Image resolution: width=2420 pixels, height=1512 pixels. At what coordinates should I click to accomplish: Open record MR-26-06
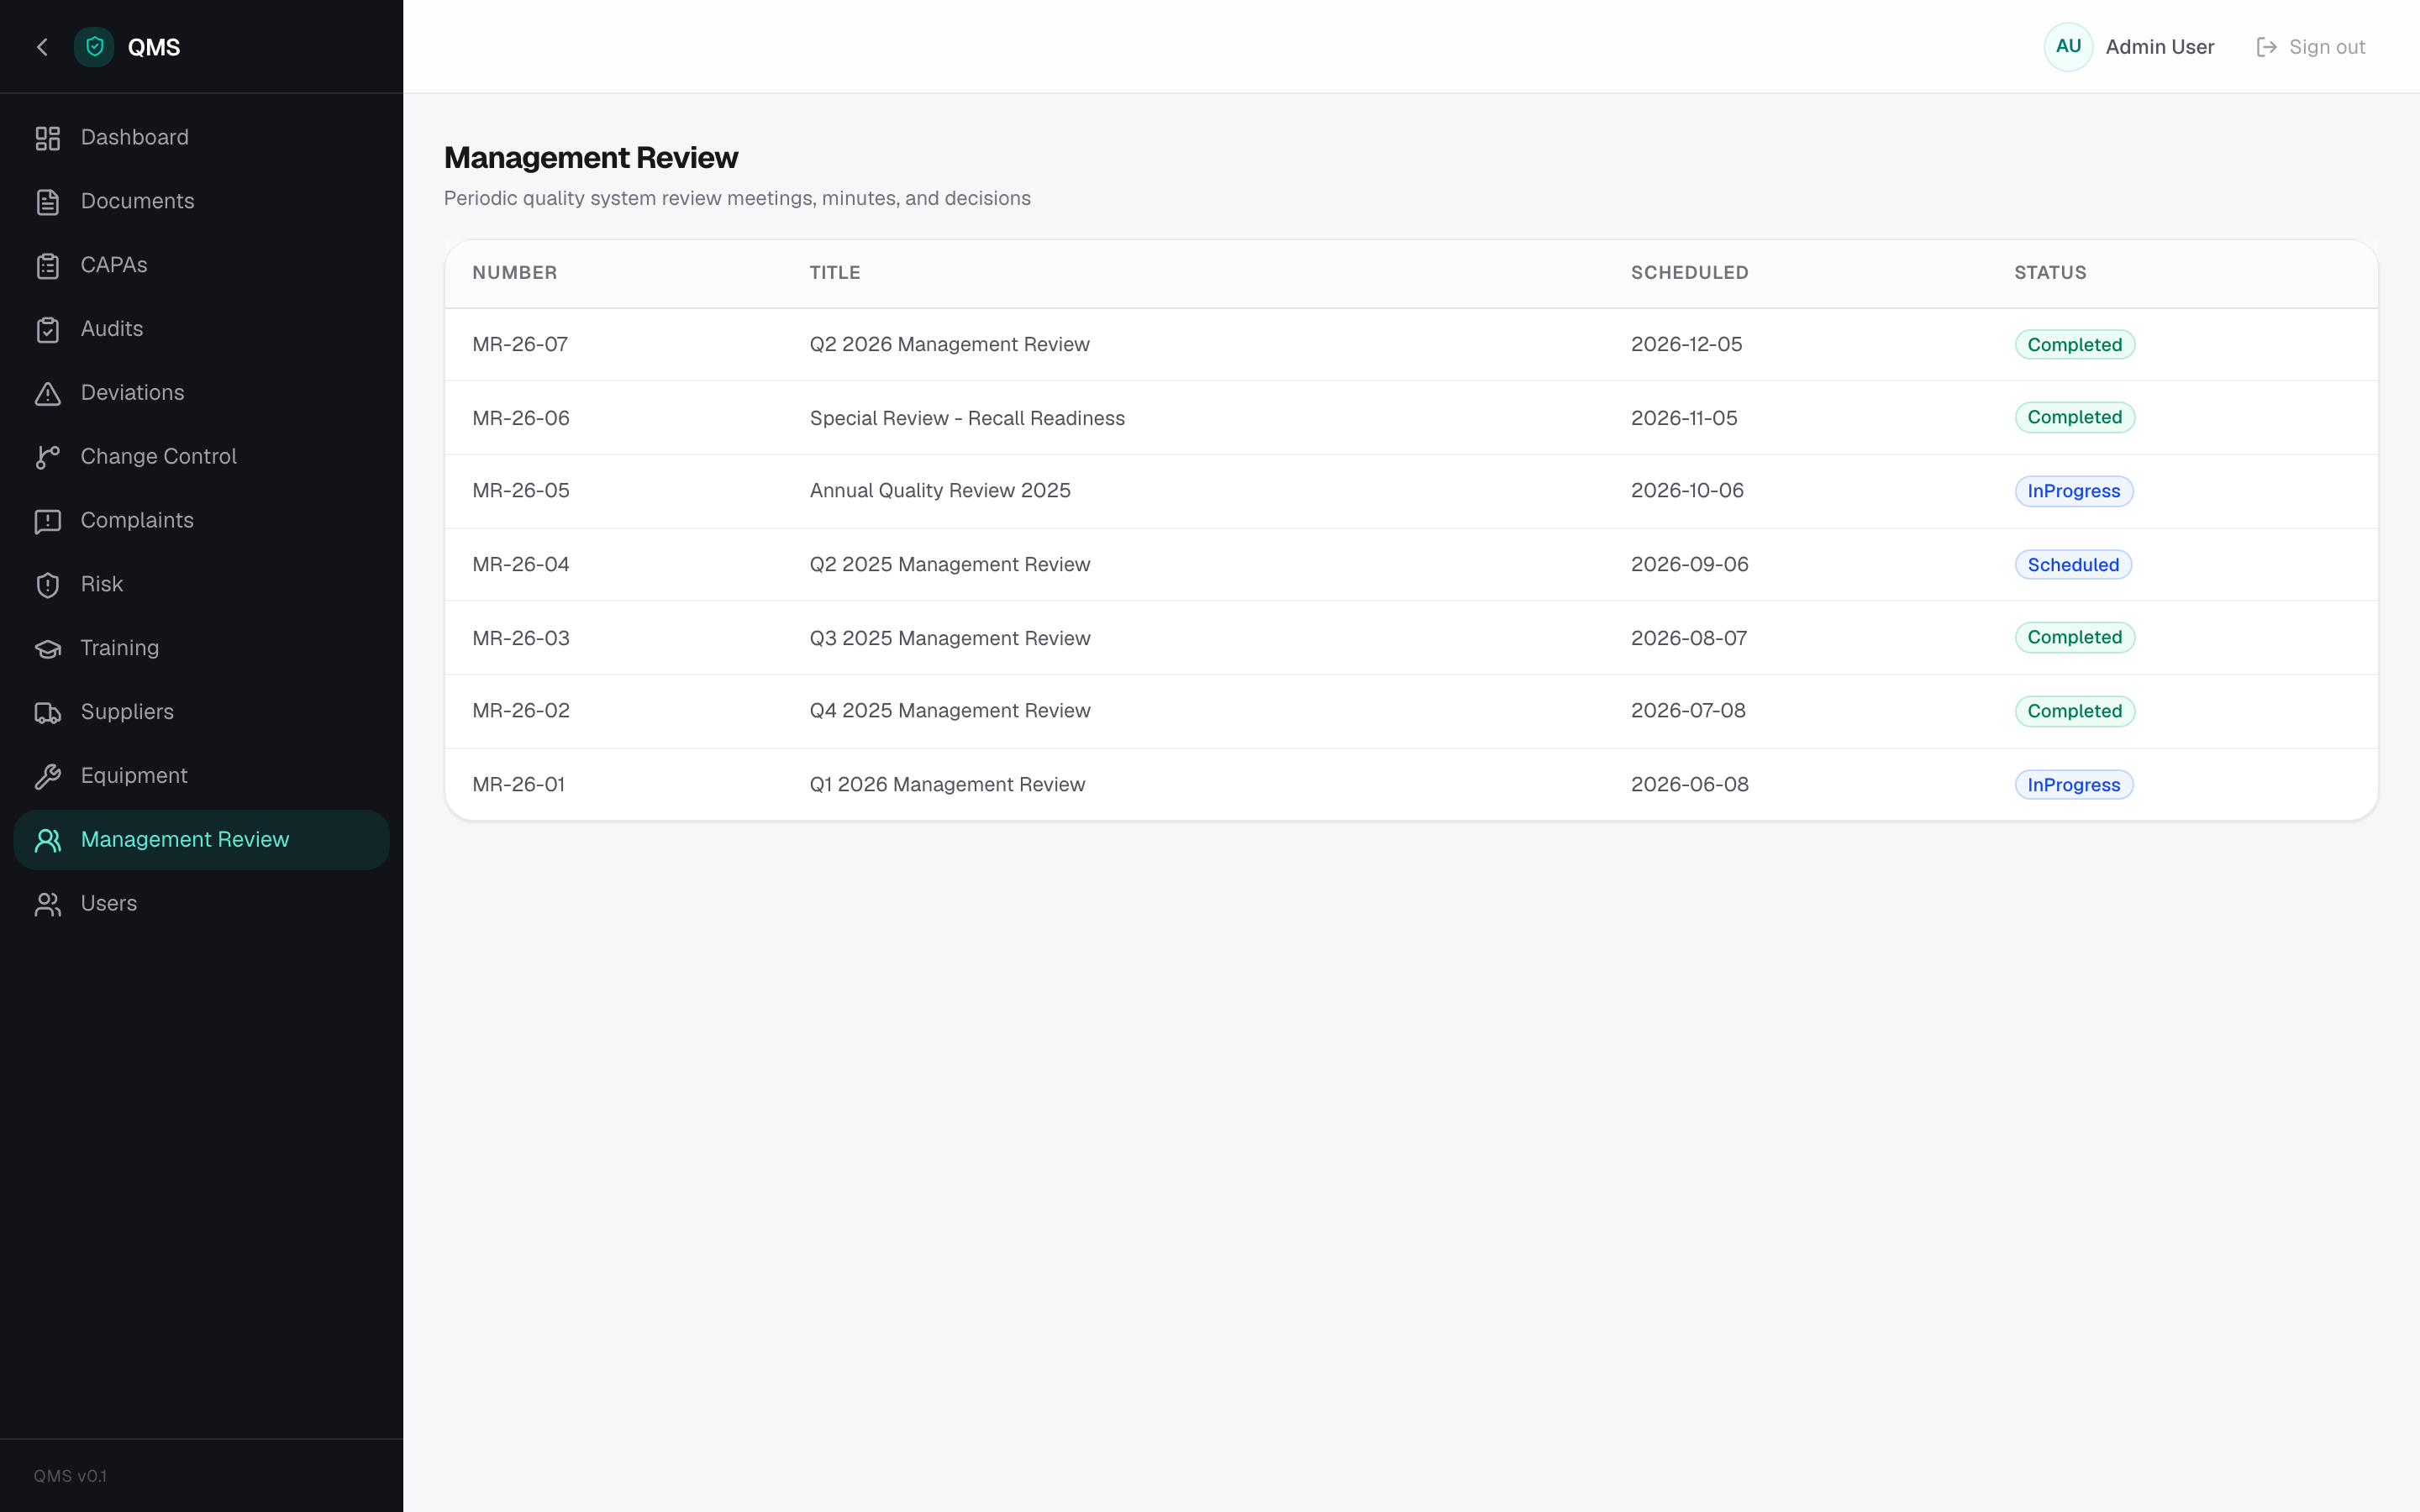pos(1411,418)
